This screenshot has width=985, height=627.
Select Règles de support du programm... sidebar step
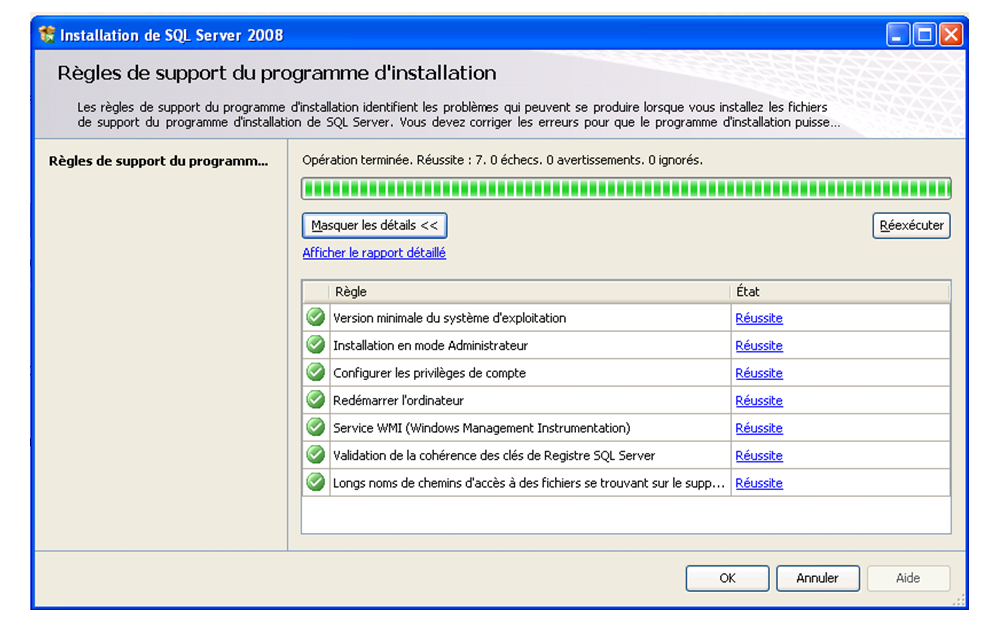158,161
